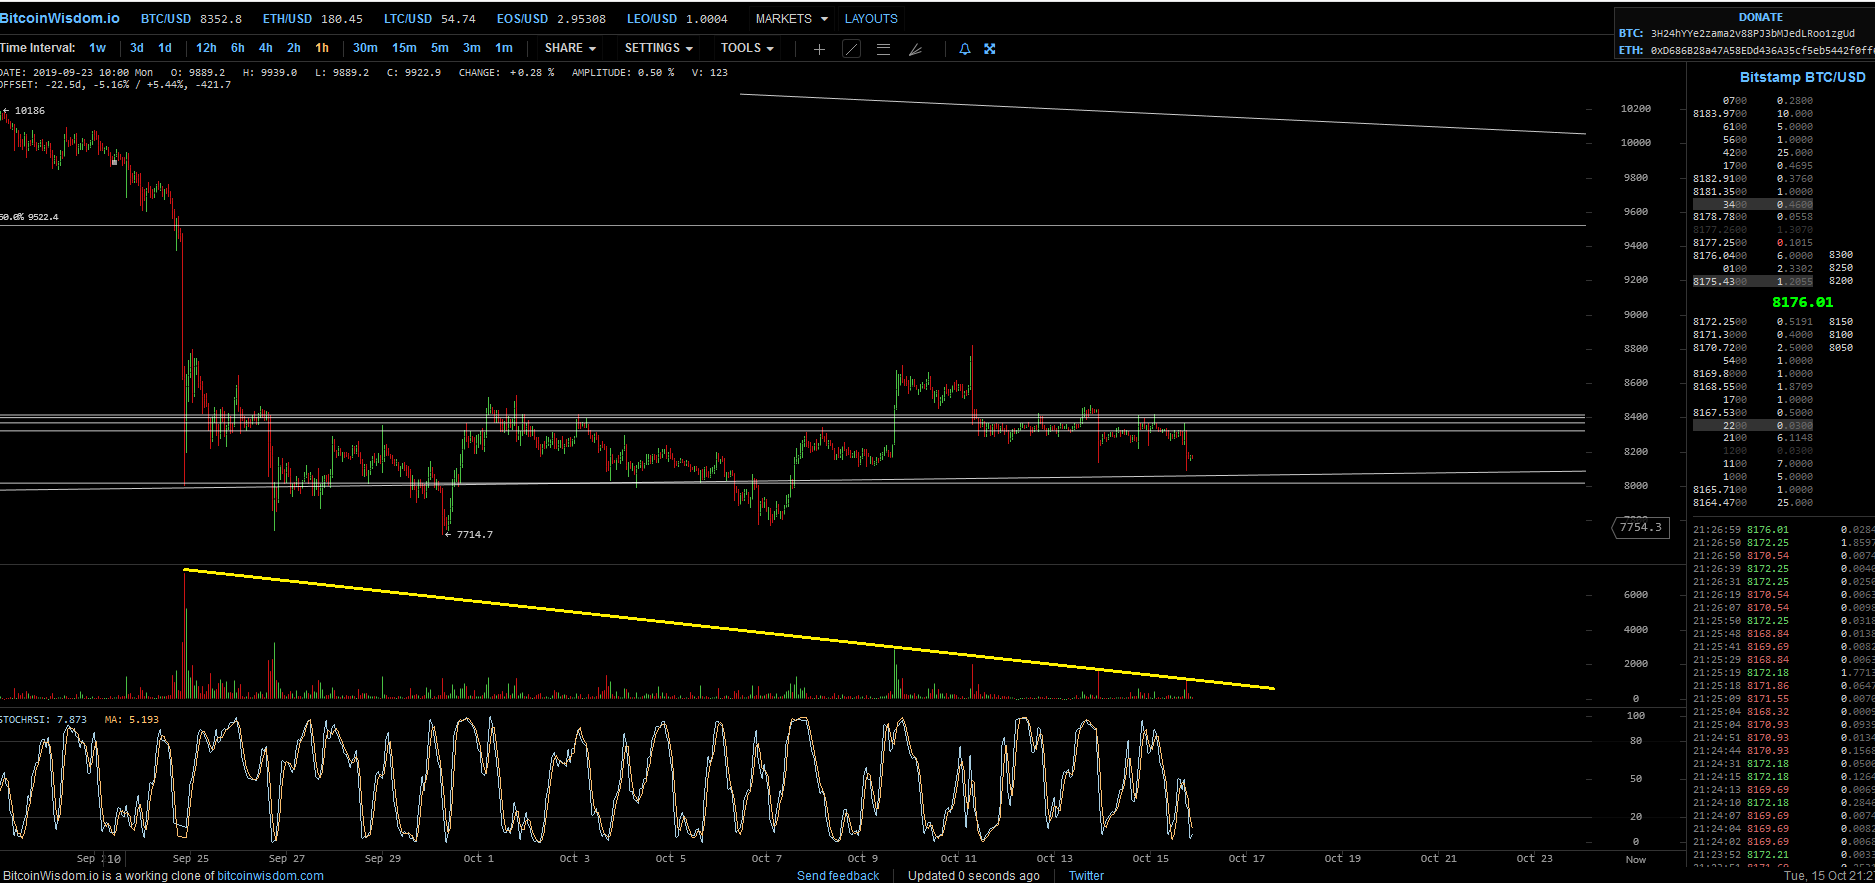1875x883 pixels.
Task: Choose the horizontal lines drawing tool
Action: (883, 49)
